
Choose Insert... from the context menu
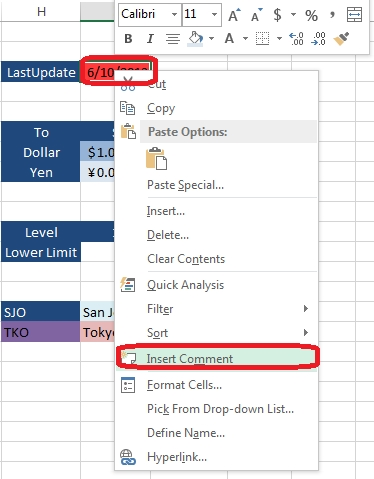pos(216,211)
